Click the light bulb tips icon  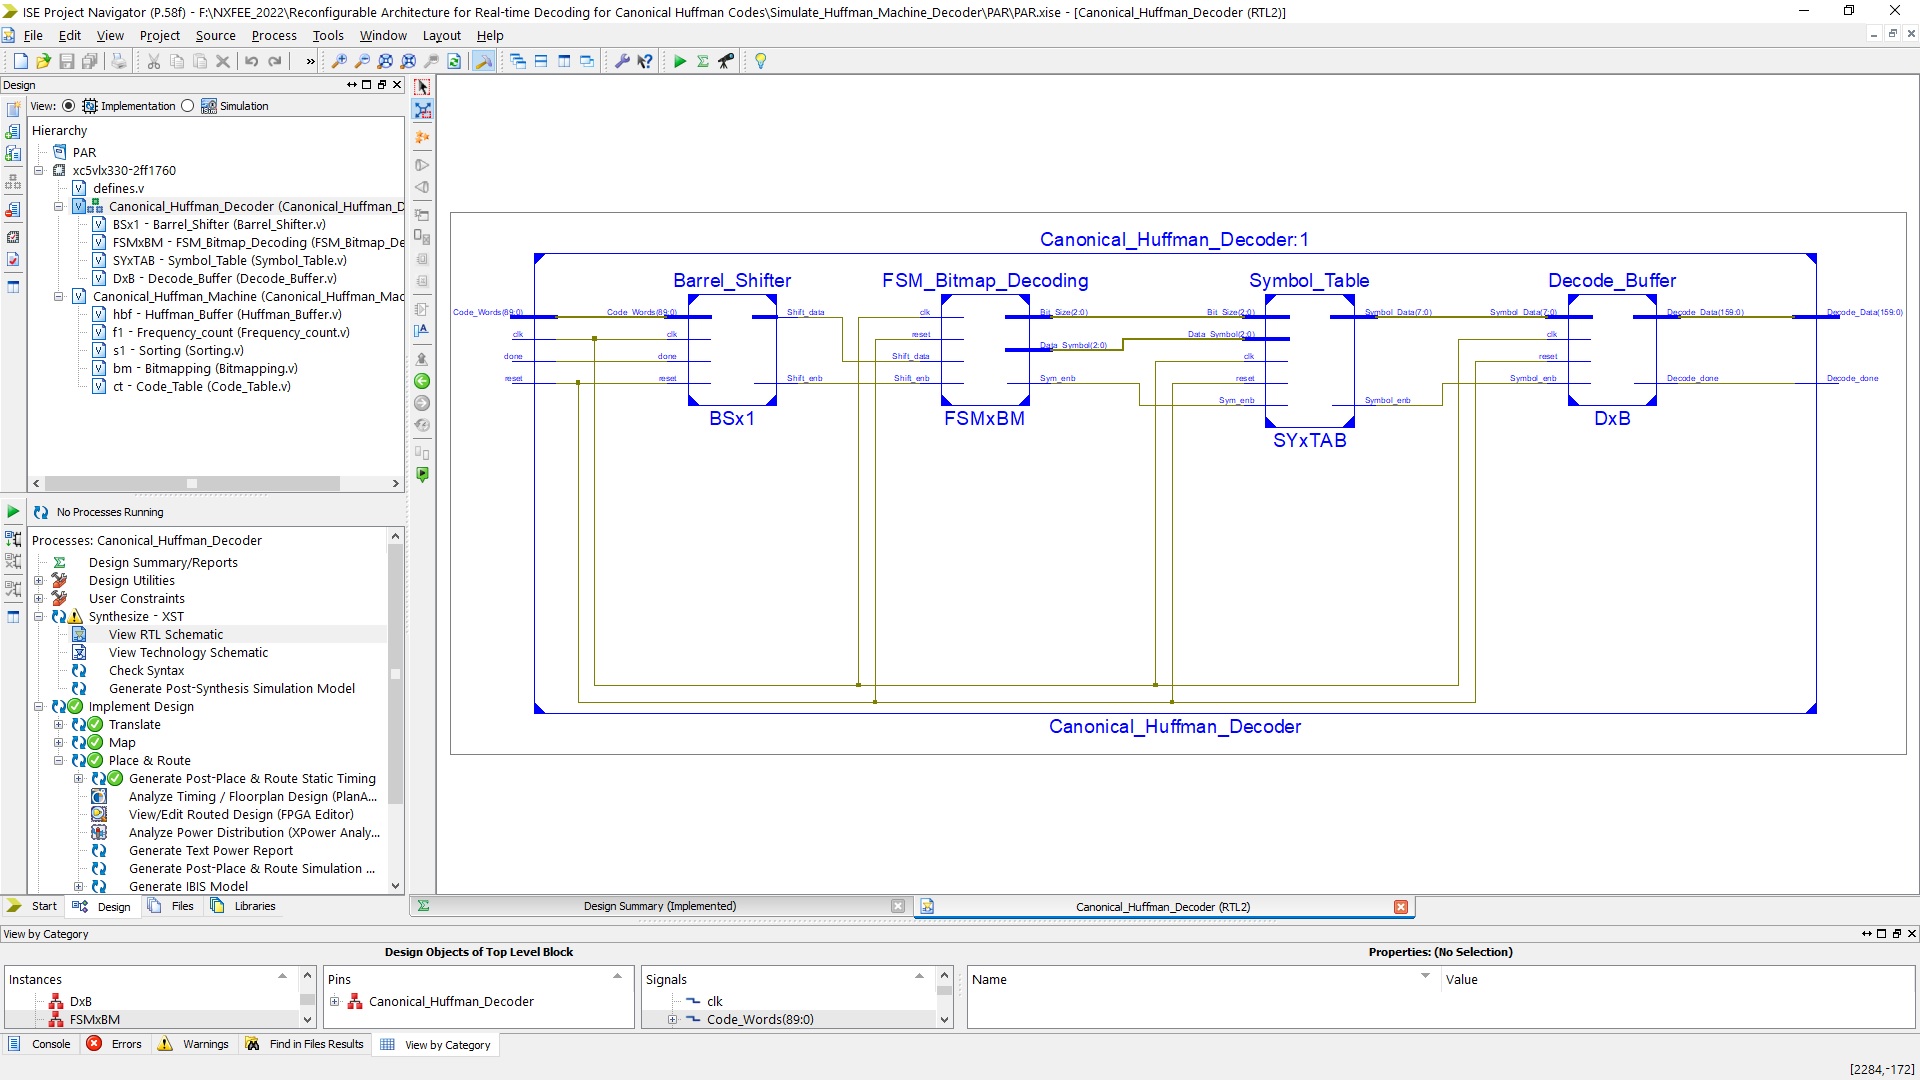(760, 61)
